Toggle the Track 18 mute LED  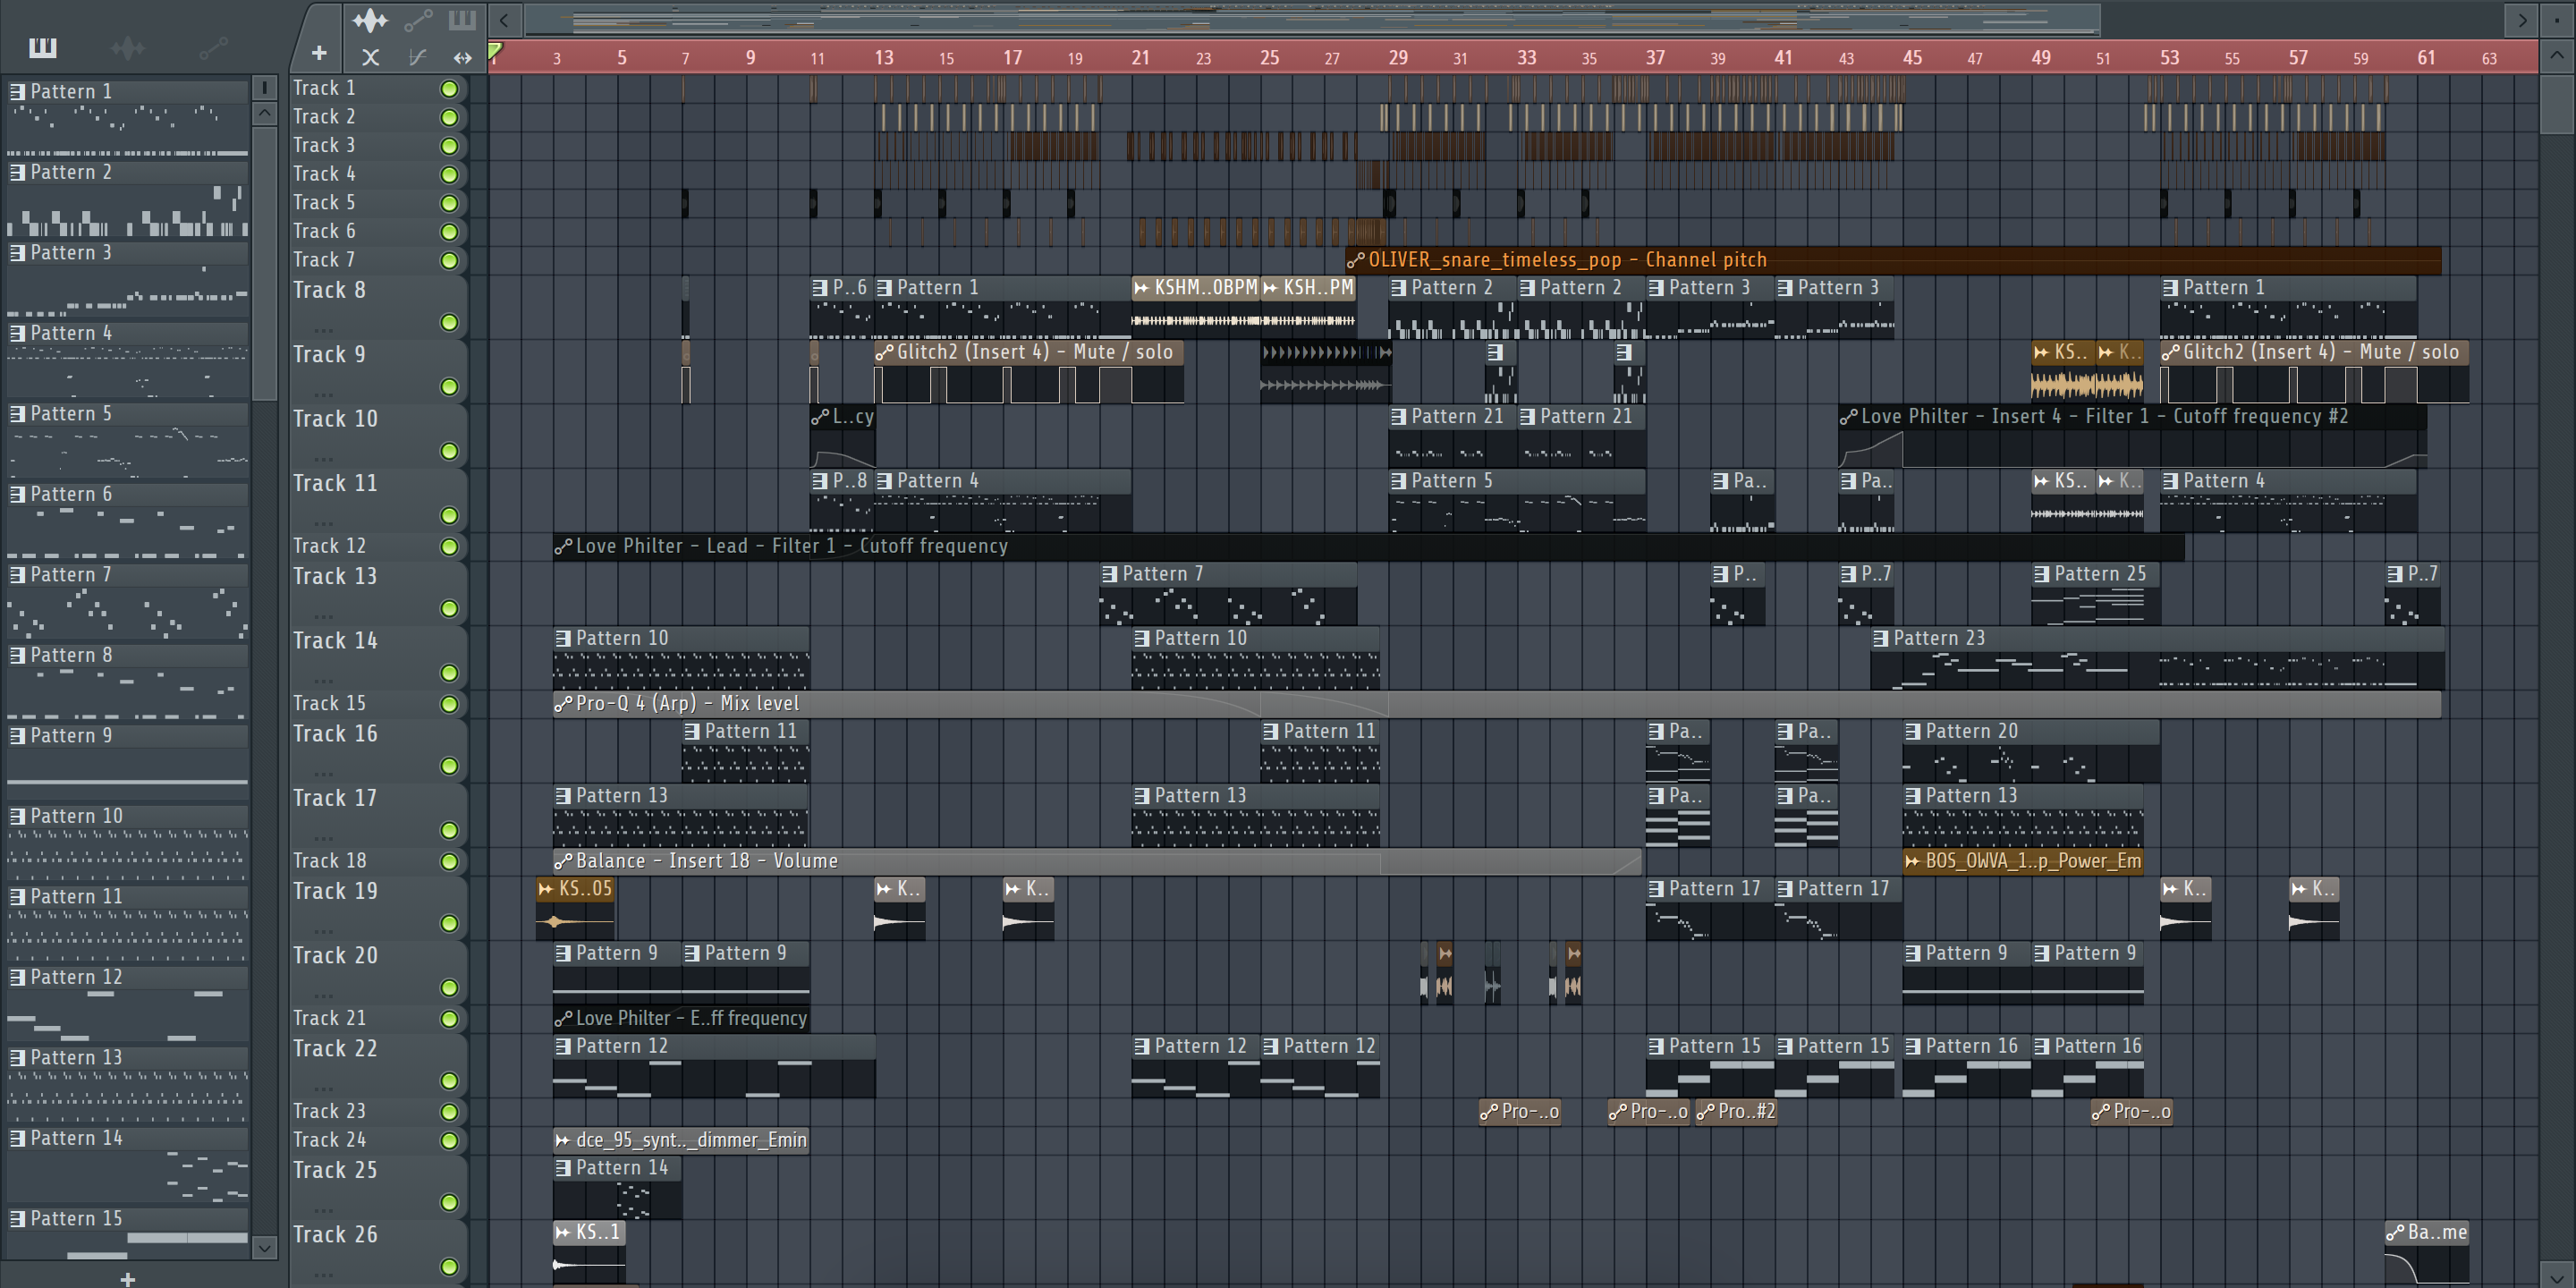pyautogui.click(x=450, y=862)
